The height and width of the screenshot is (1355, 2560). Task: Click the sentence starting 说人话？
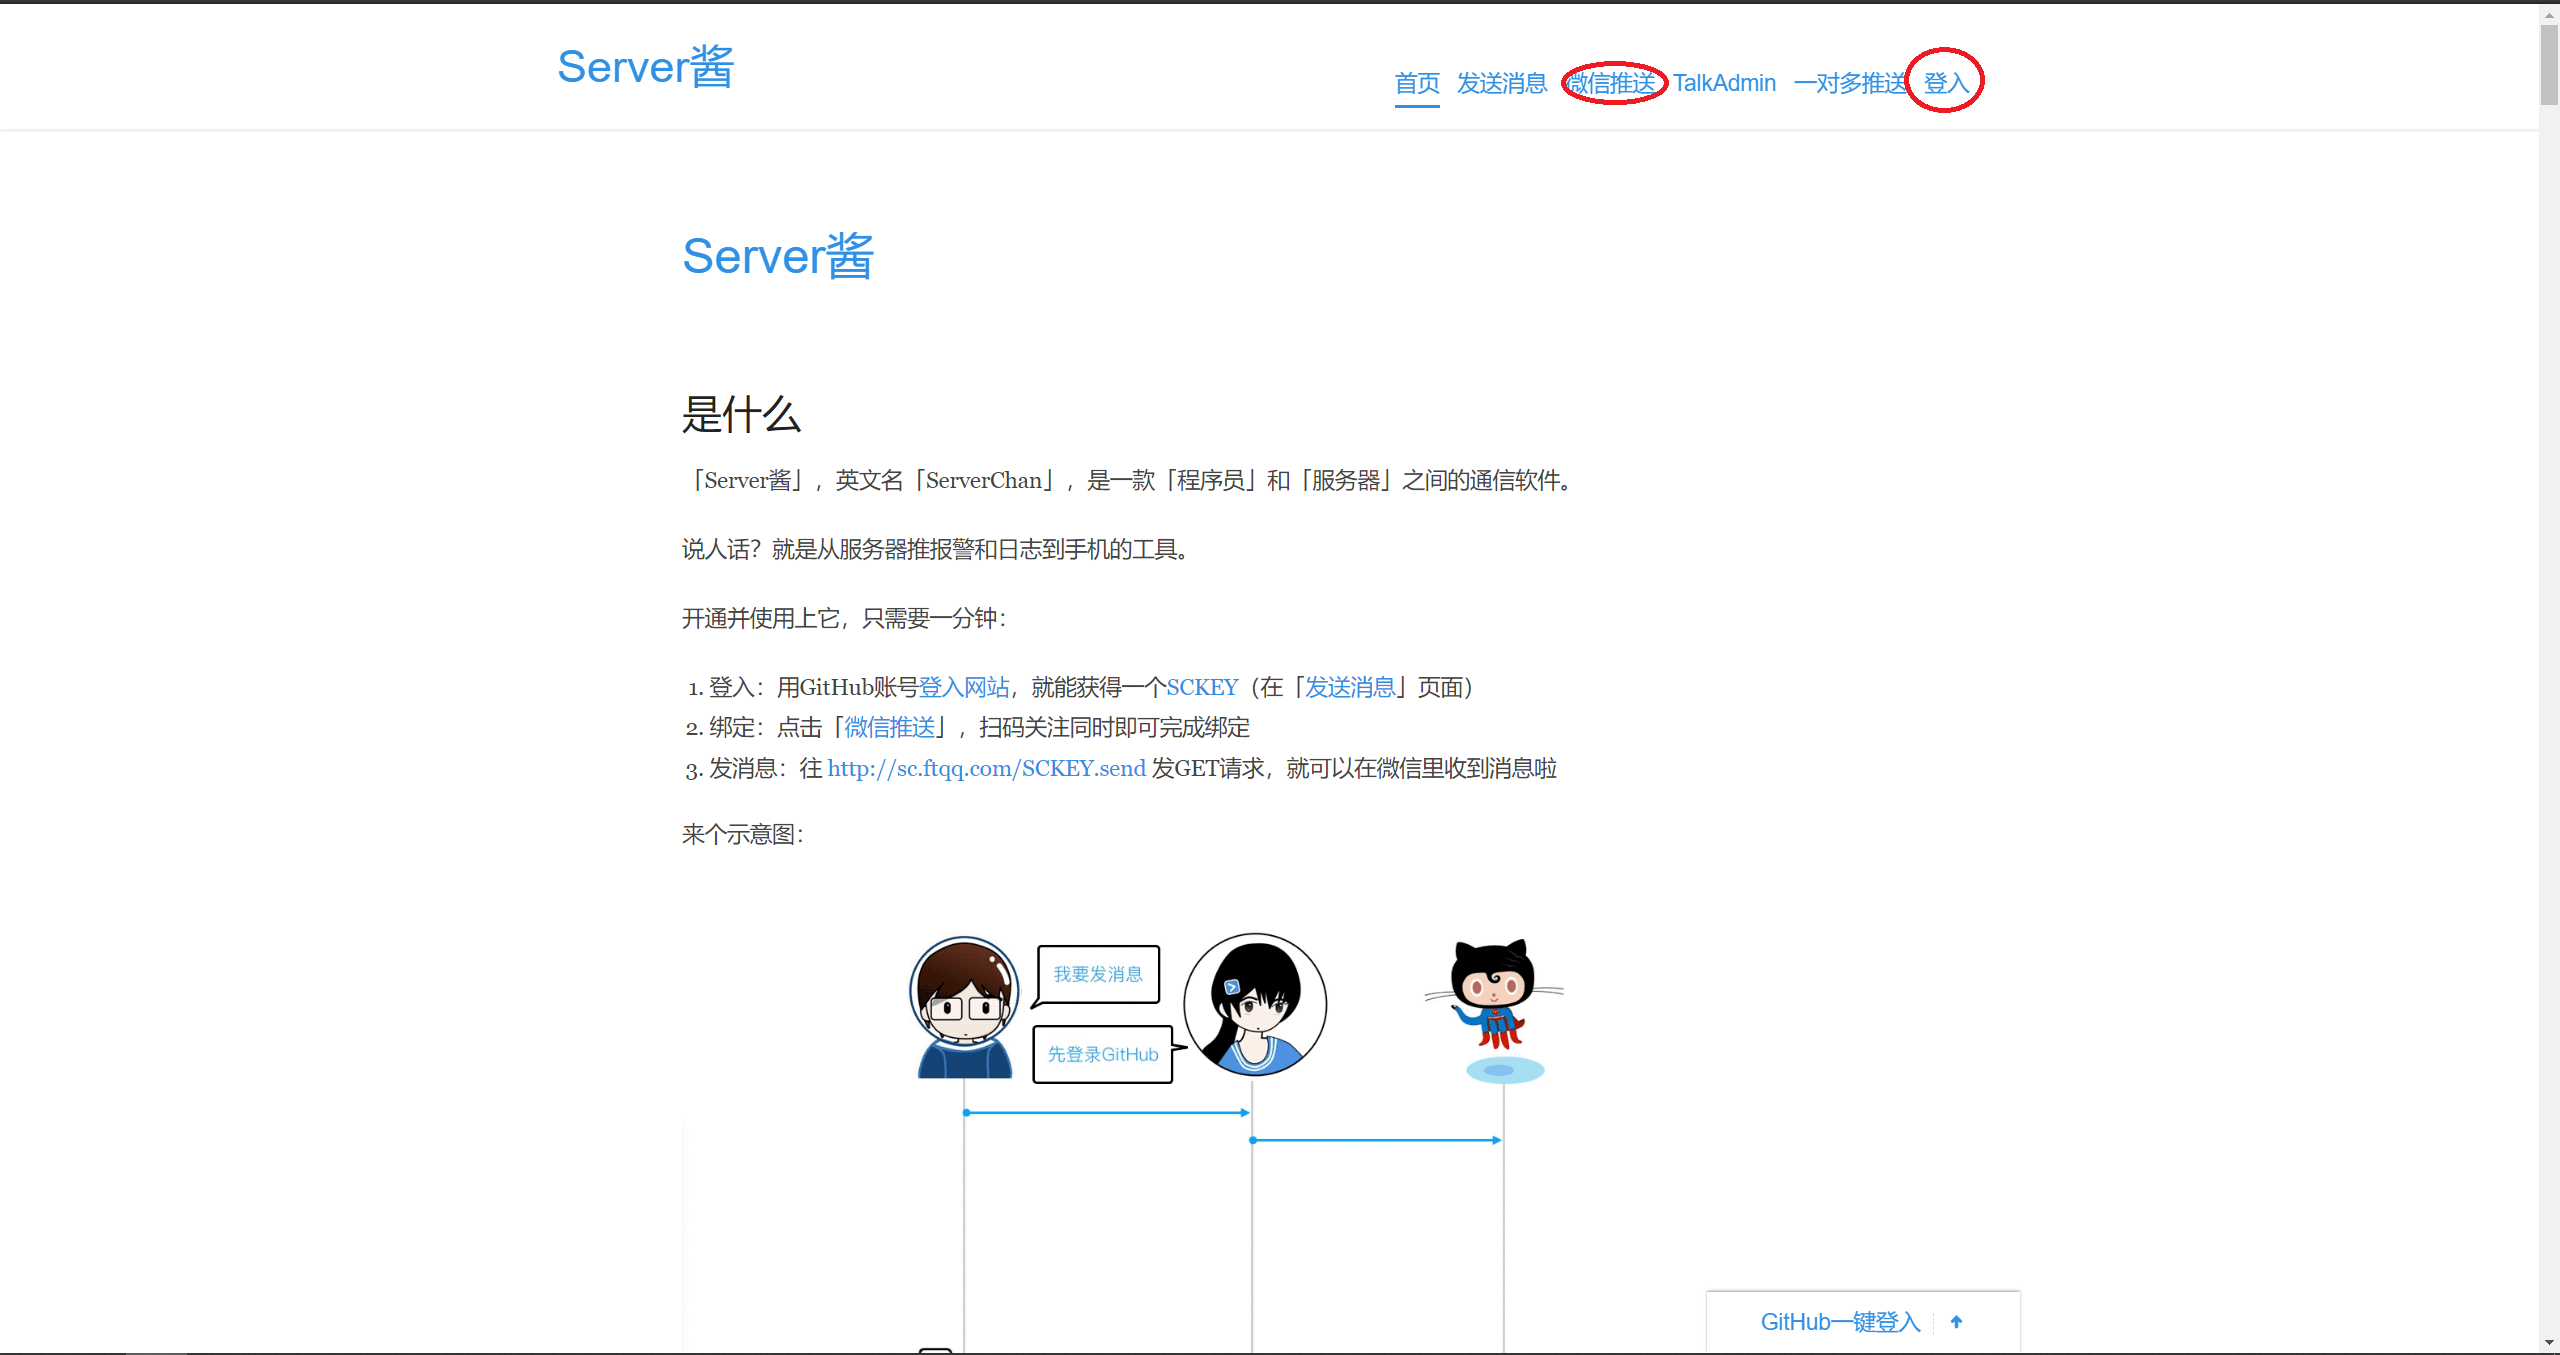pos(937,549)
